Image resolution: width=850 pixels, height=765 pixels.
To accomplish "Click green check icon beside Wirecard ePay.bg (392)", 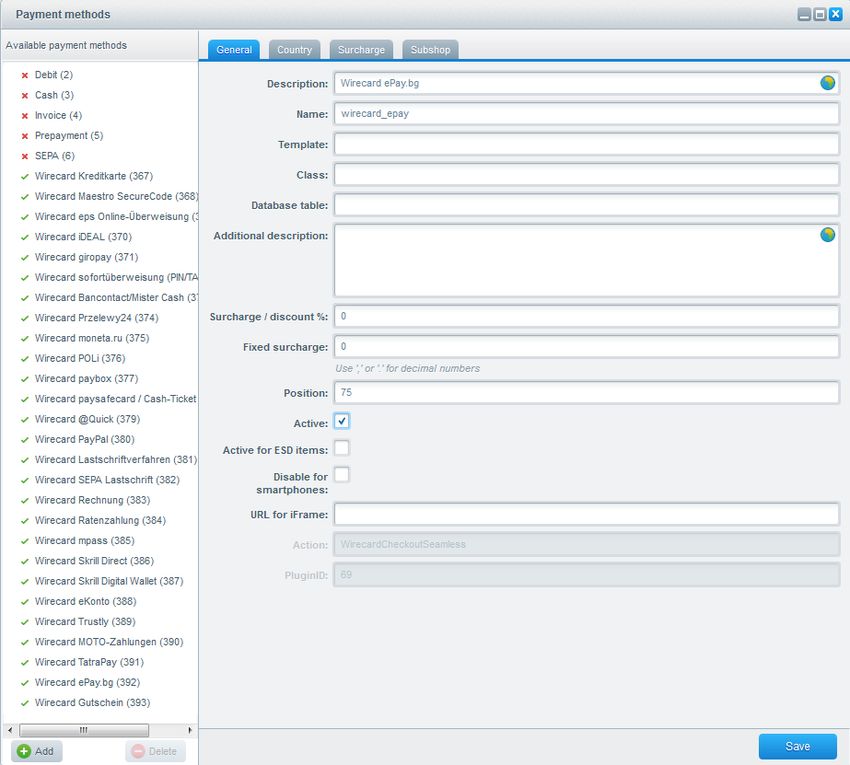I will coord(24,683).
